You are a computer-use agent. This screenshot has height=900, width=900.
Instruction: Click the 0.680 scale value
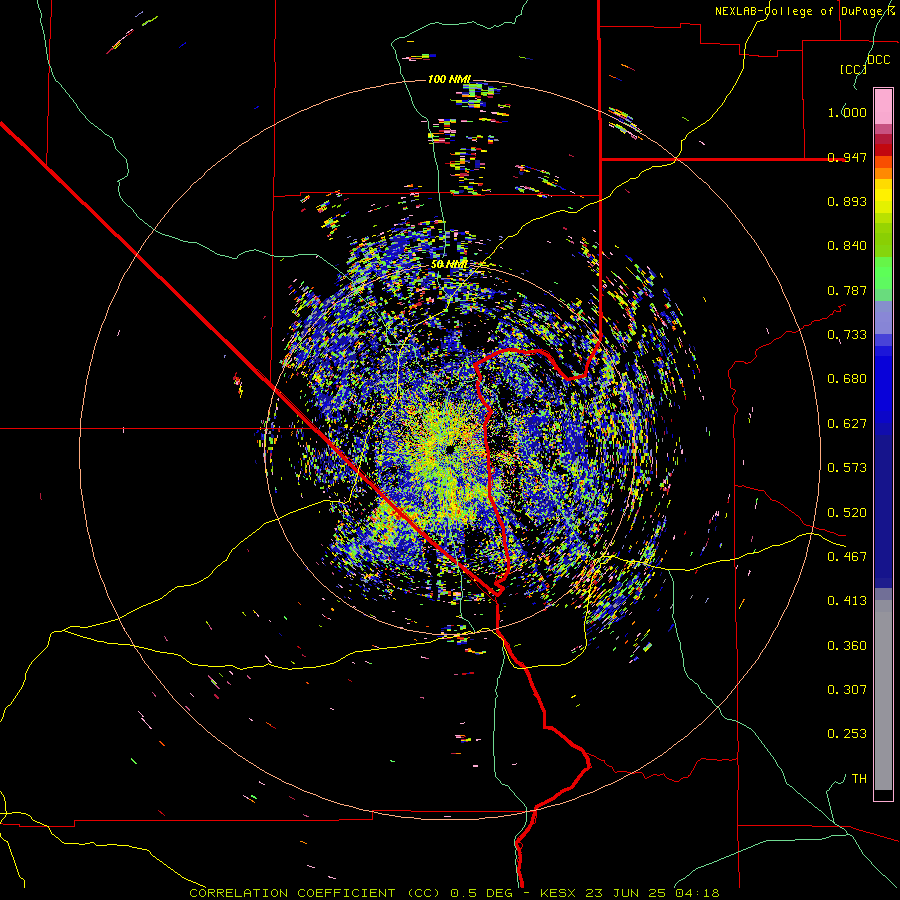click(847, 379)
